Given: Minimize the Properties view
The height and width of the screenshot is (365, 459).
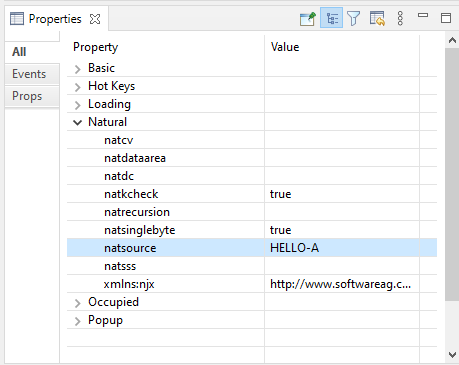Looking at the screenshot, I should [x=423, y=15].
